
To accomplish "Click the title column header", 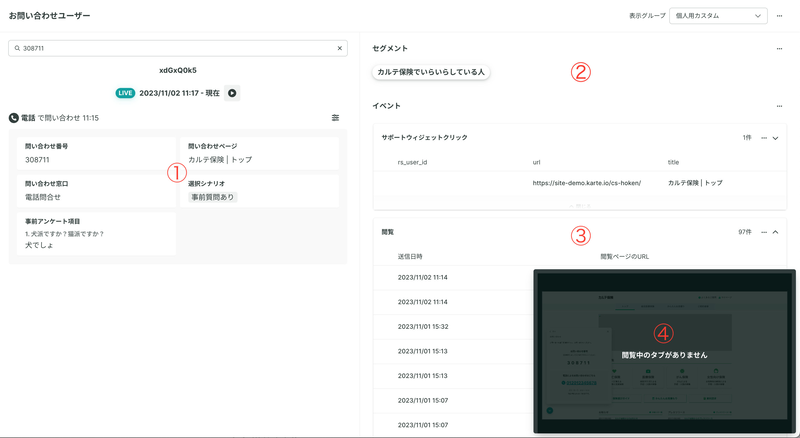I will click(x=673, y=162).
